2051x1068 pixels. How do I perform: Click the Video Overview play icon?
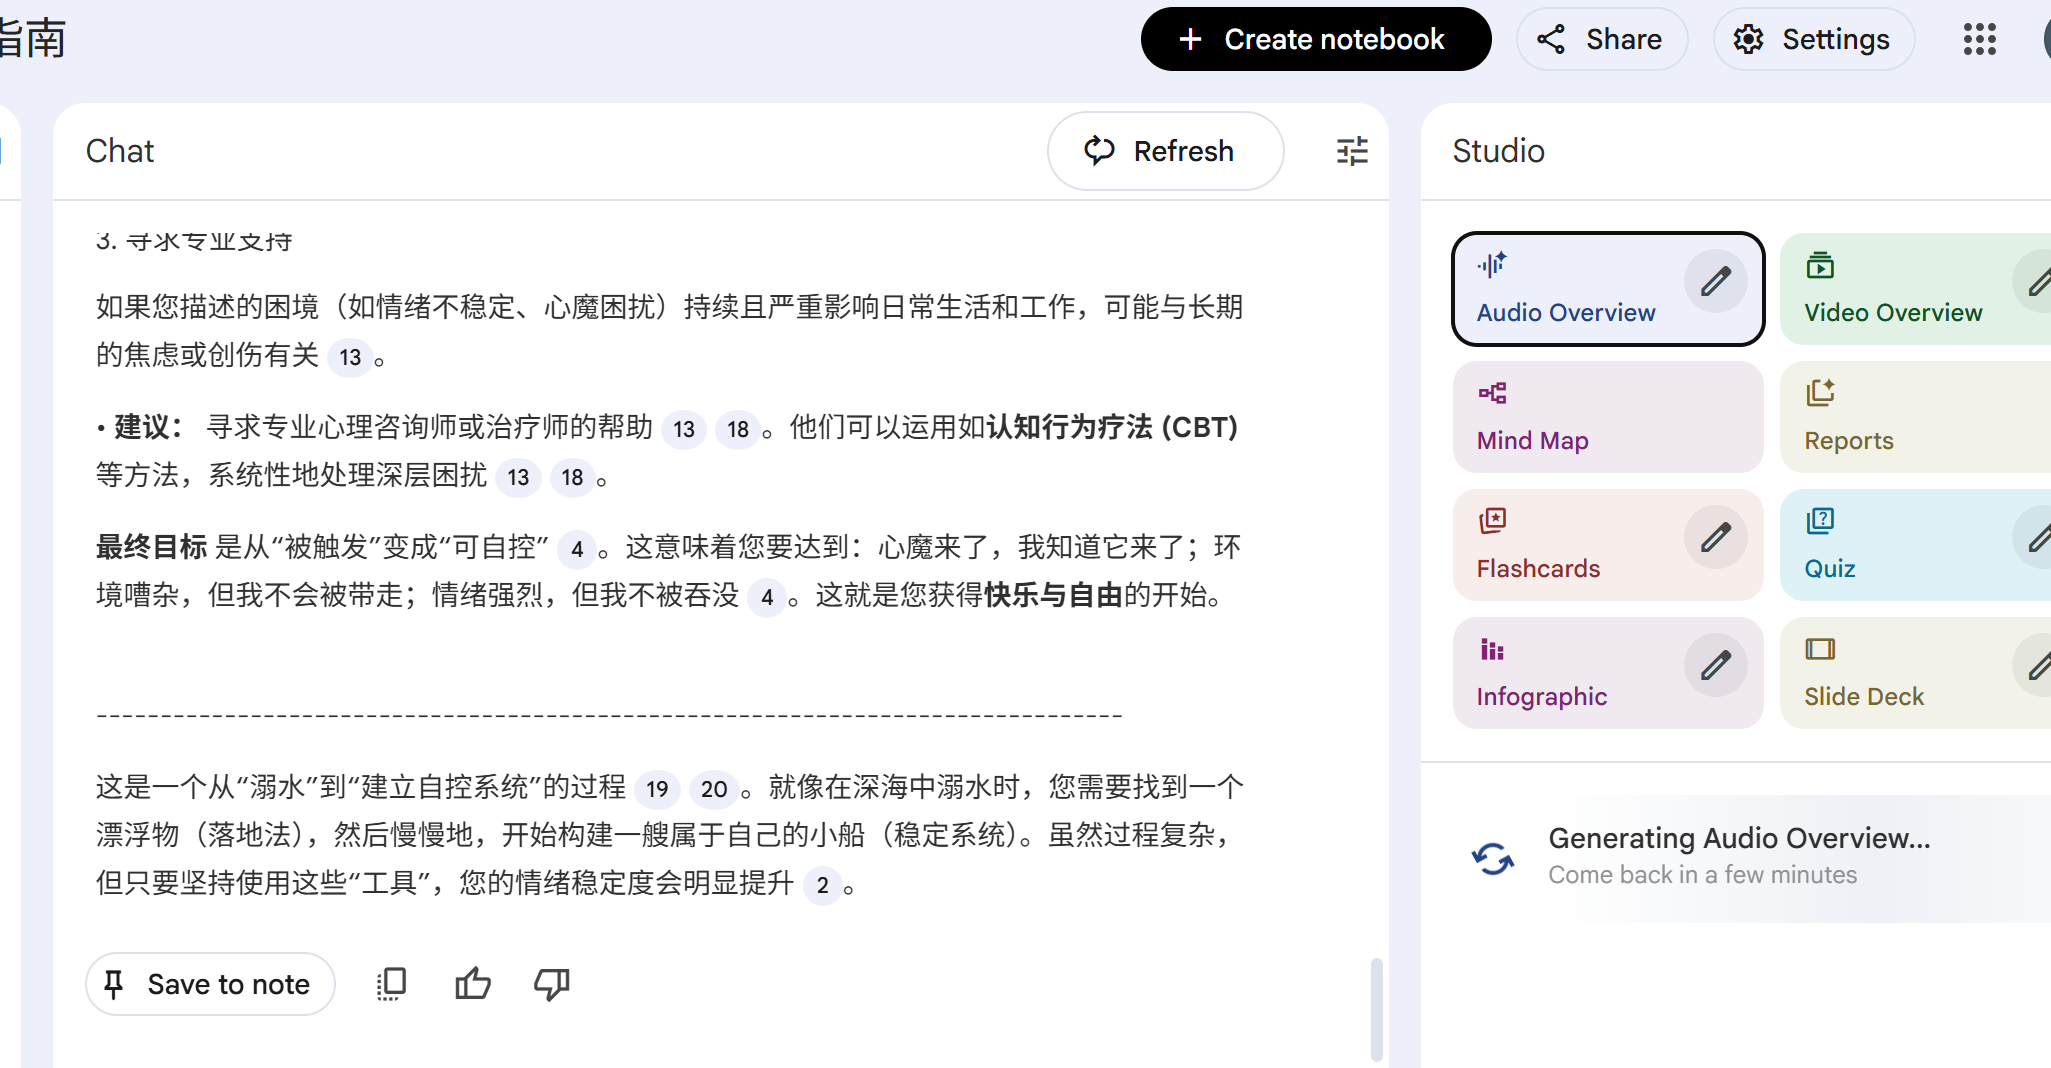[x=1820, y=265]
